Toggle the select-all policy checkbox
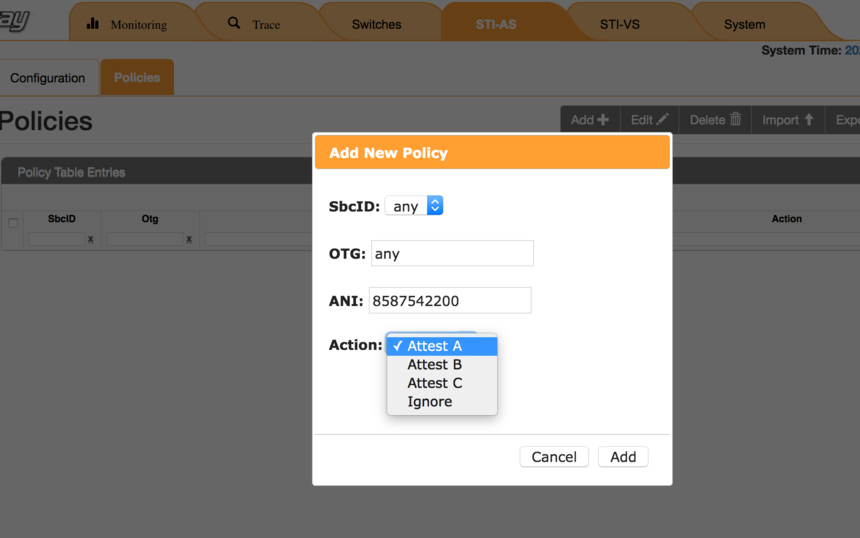 tap(13, 223)
